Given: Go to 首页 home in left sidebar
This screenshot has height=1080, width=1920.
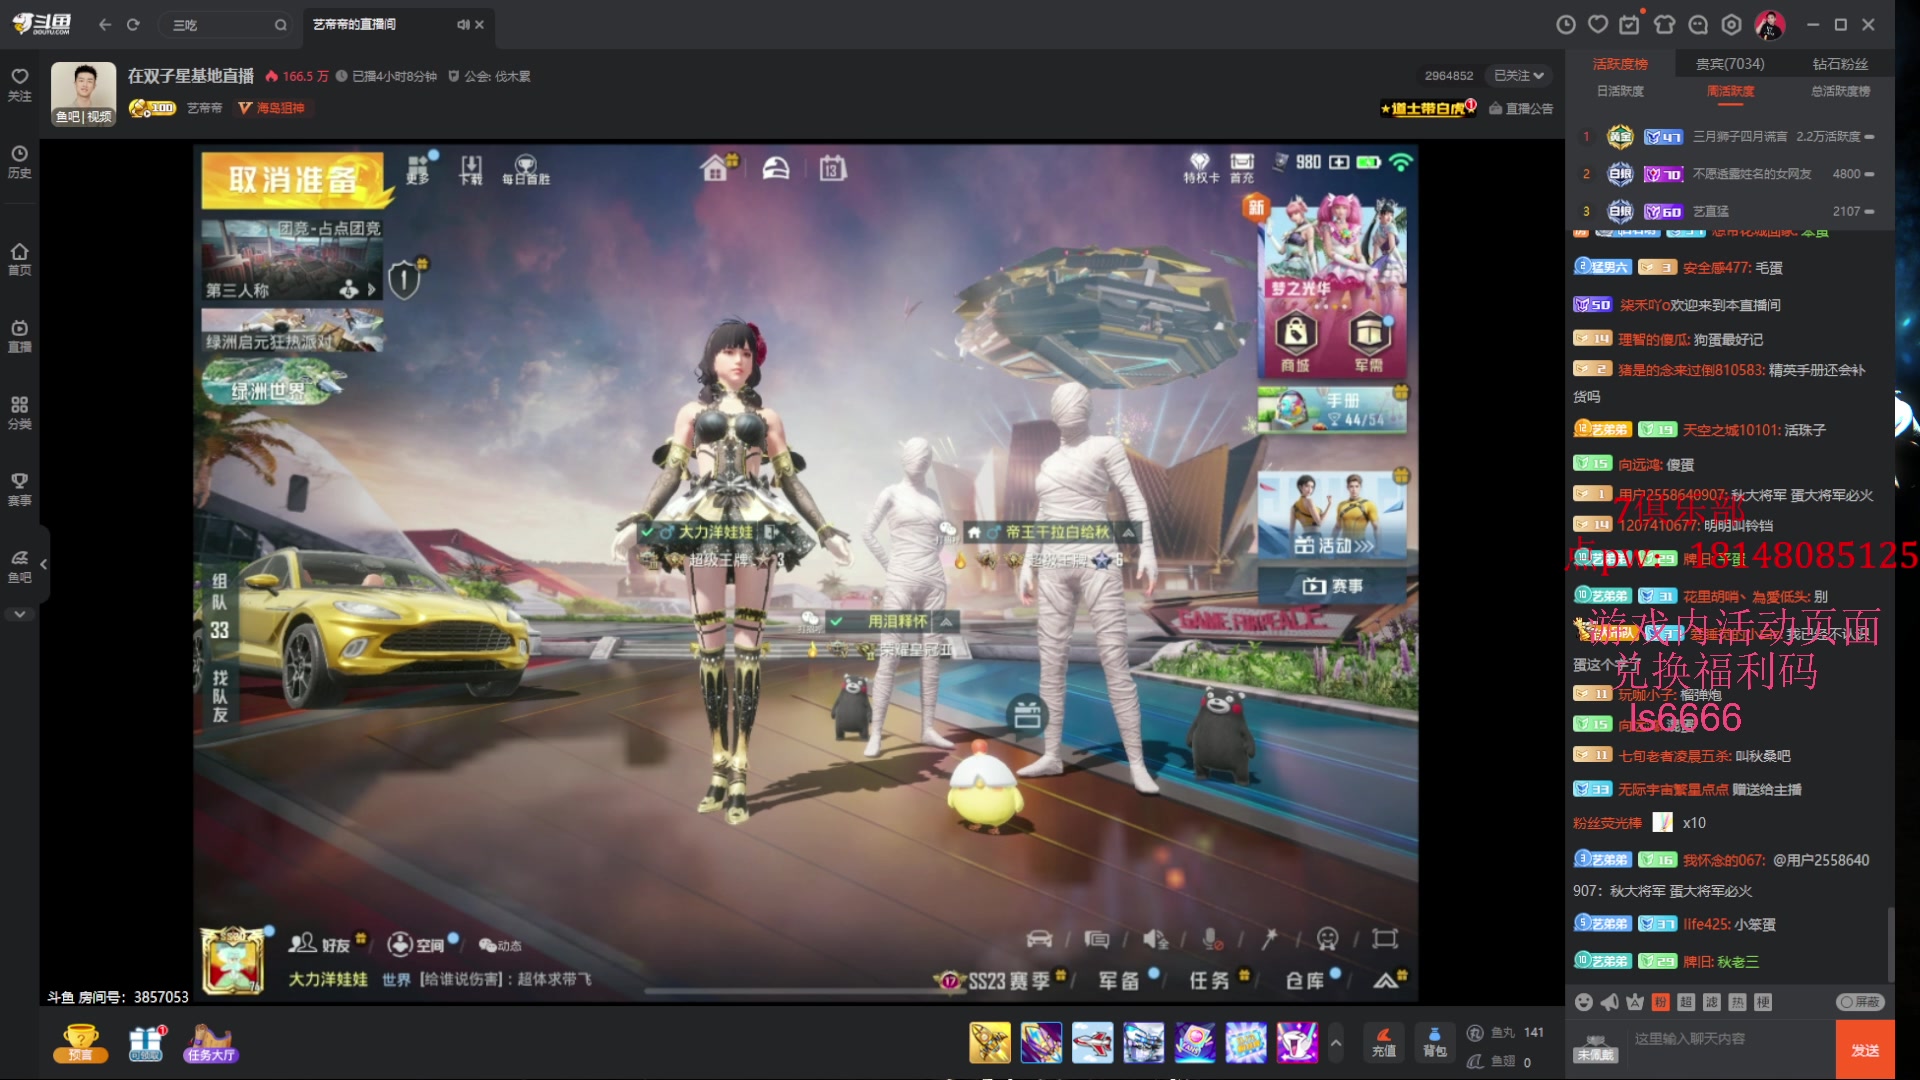Looking at the screenshot, I should tap(19, 258).
